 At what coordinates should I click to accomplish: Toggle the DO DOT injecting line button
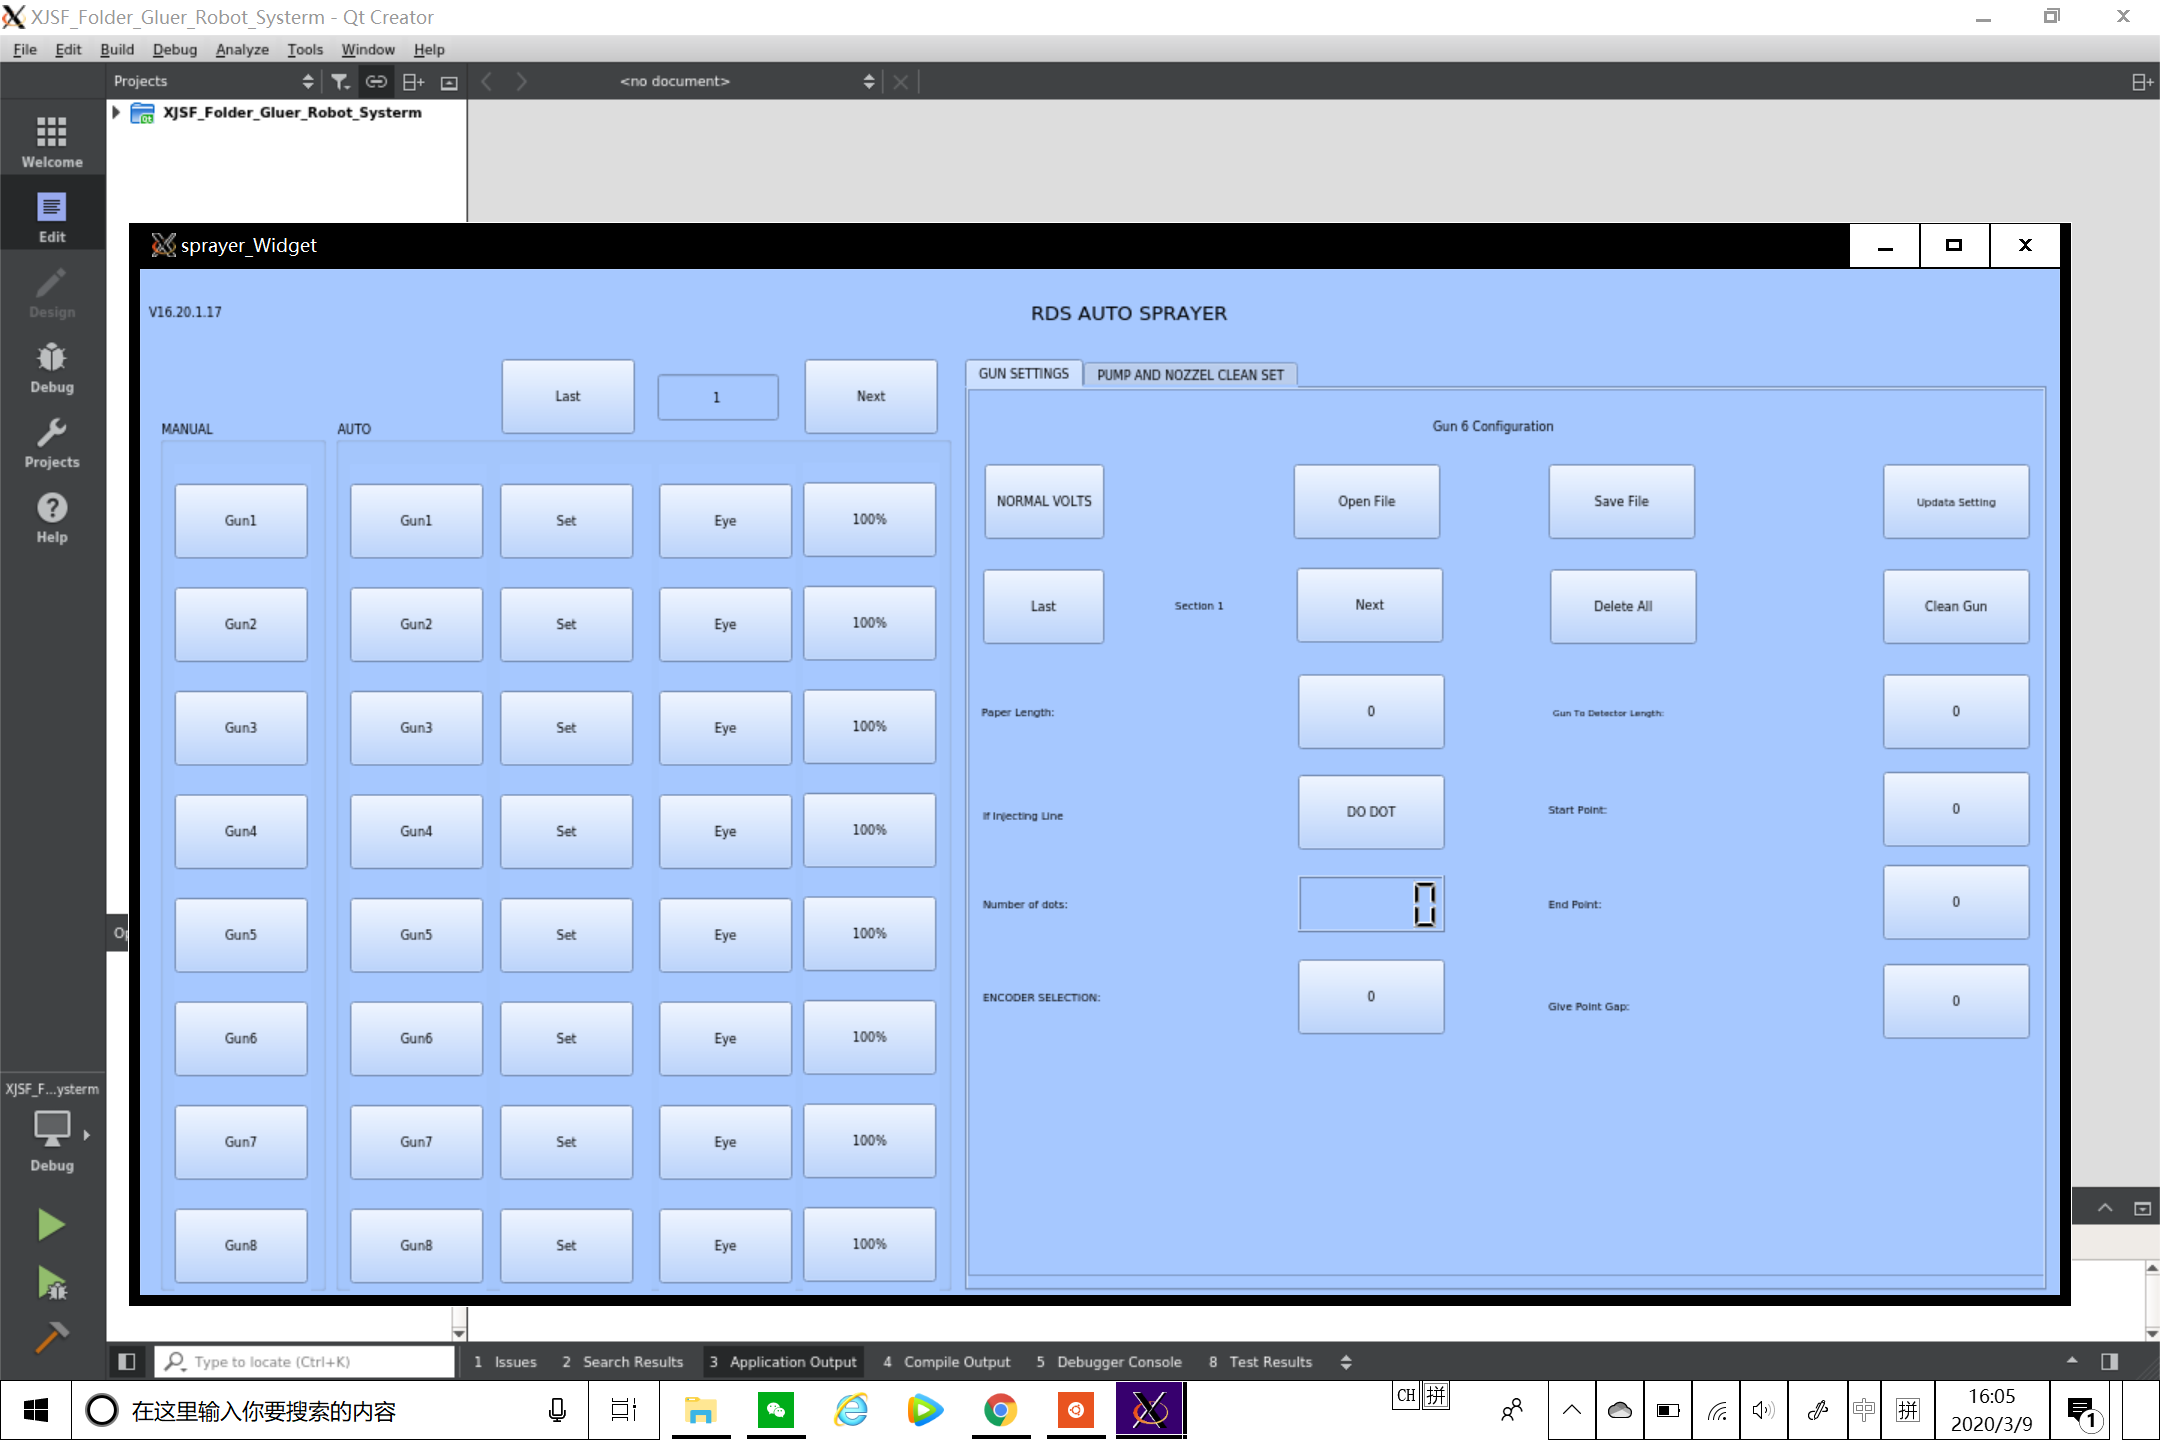point(1370,811)
